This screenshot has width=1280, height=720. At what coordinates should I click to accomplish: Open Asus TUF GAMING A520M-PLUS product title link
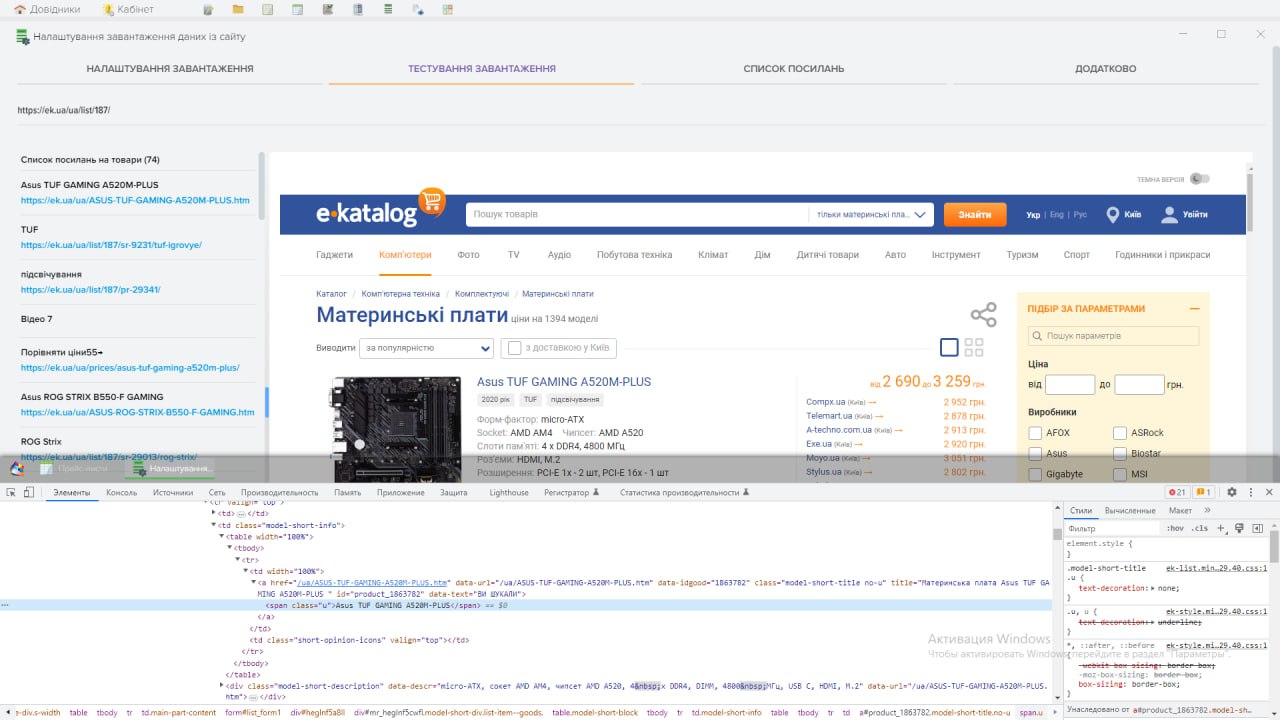coord(564,382)
